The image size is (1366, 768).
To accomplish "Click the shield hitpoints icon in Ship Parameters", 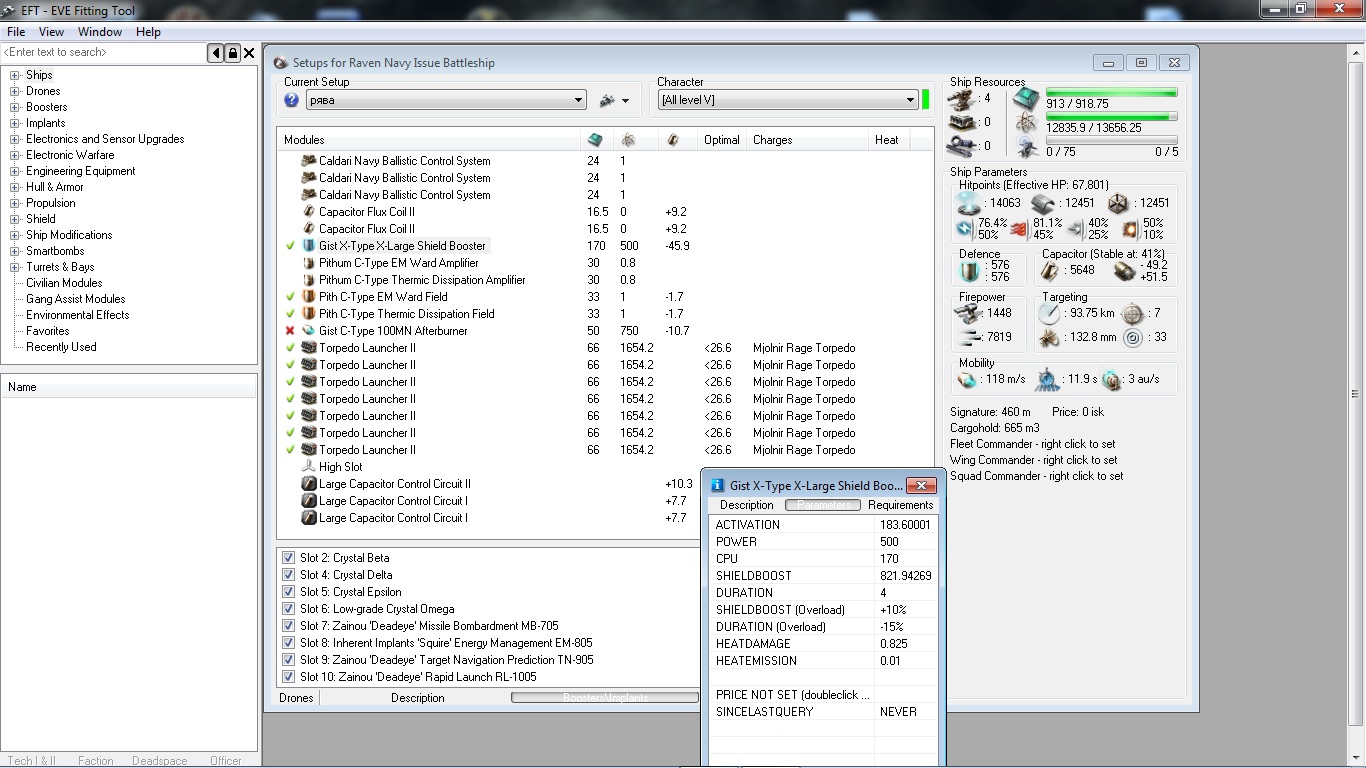I will [x=968, y=203].
